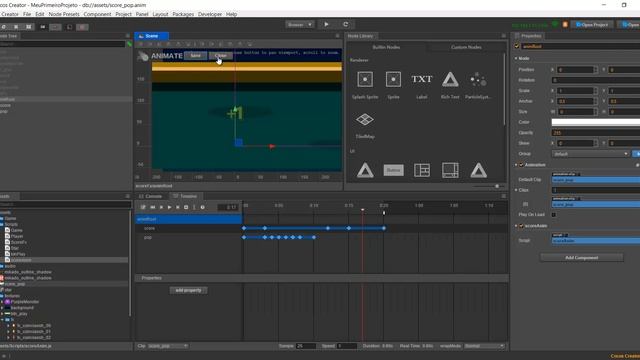Click the add property button

pyautogui.click(x=188, y=290)
